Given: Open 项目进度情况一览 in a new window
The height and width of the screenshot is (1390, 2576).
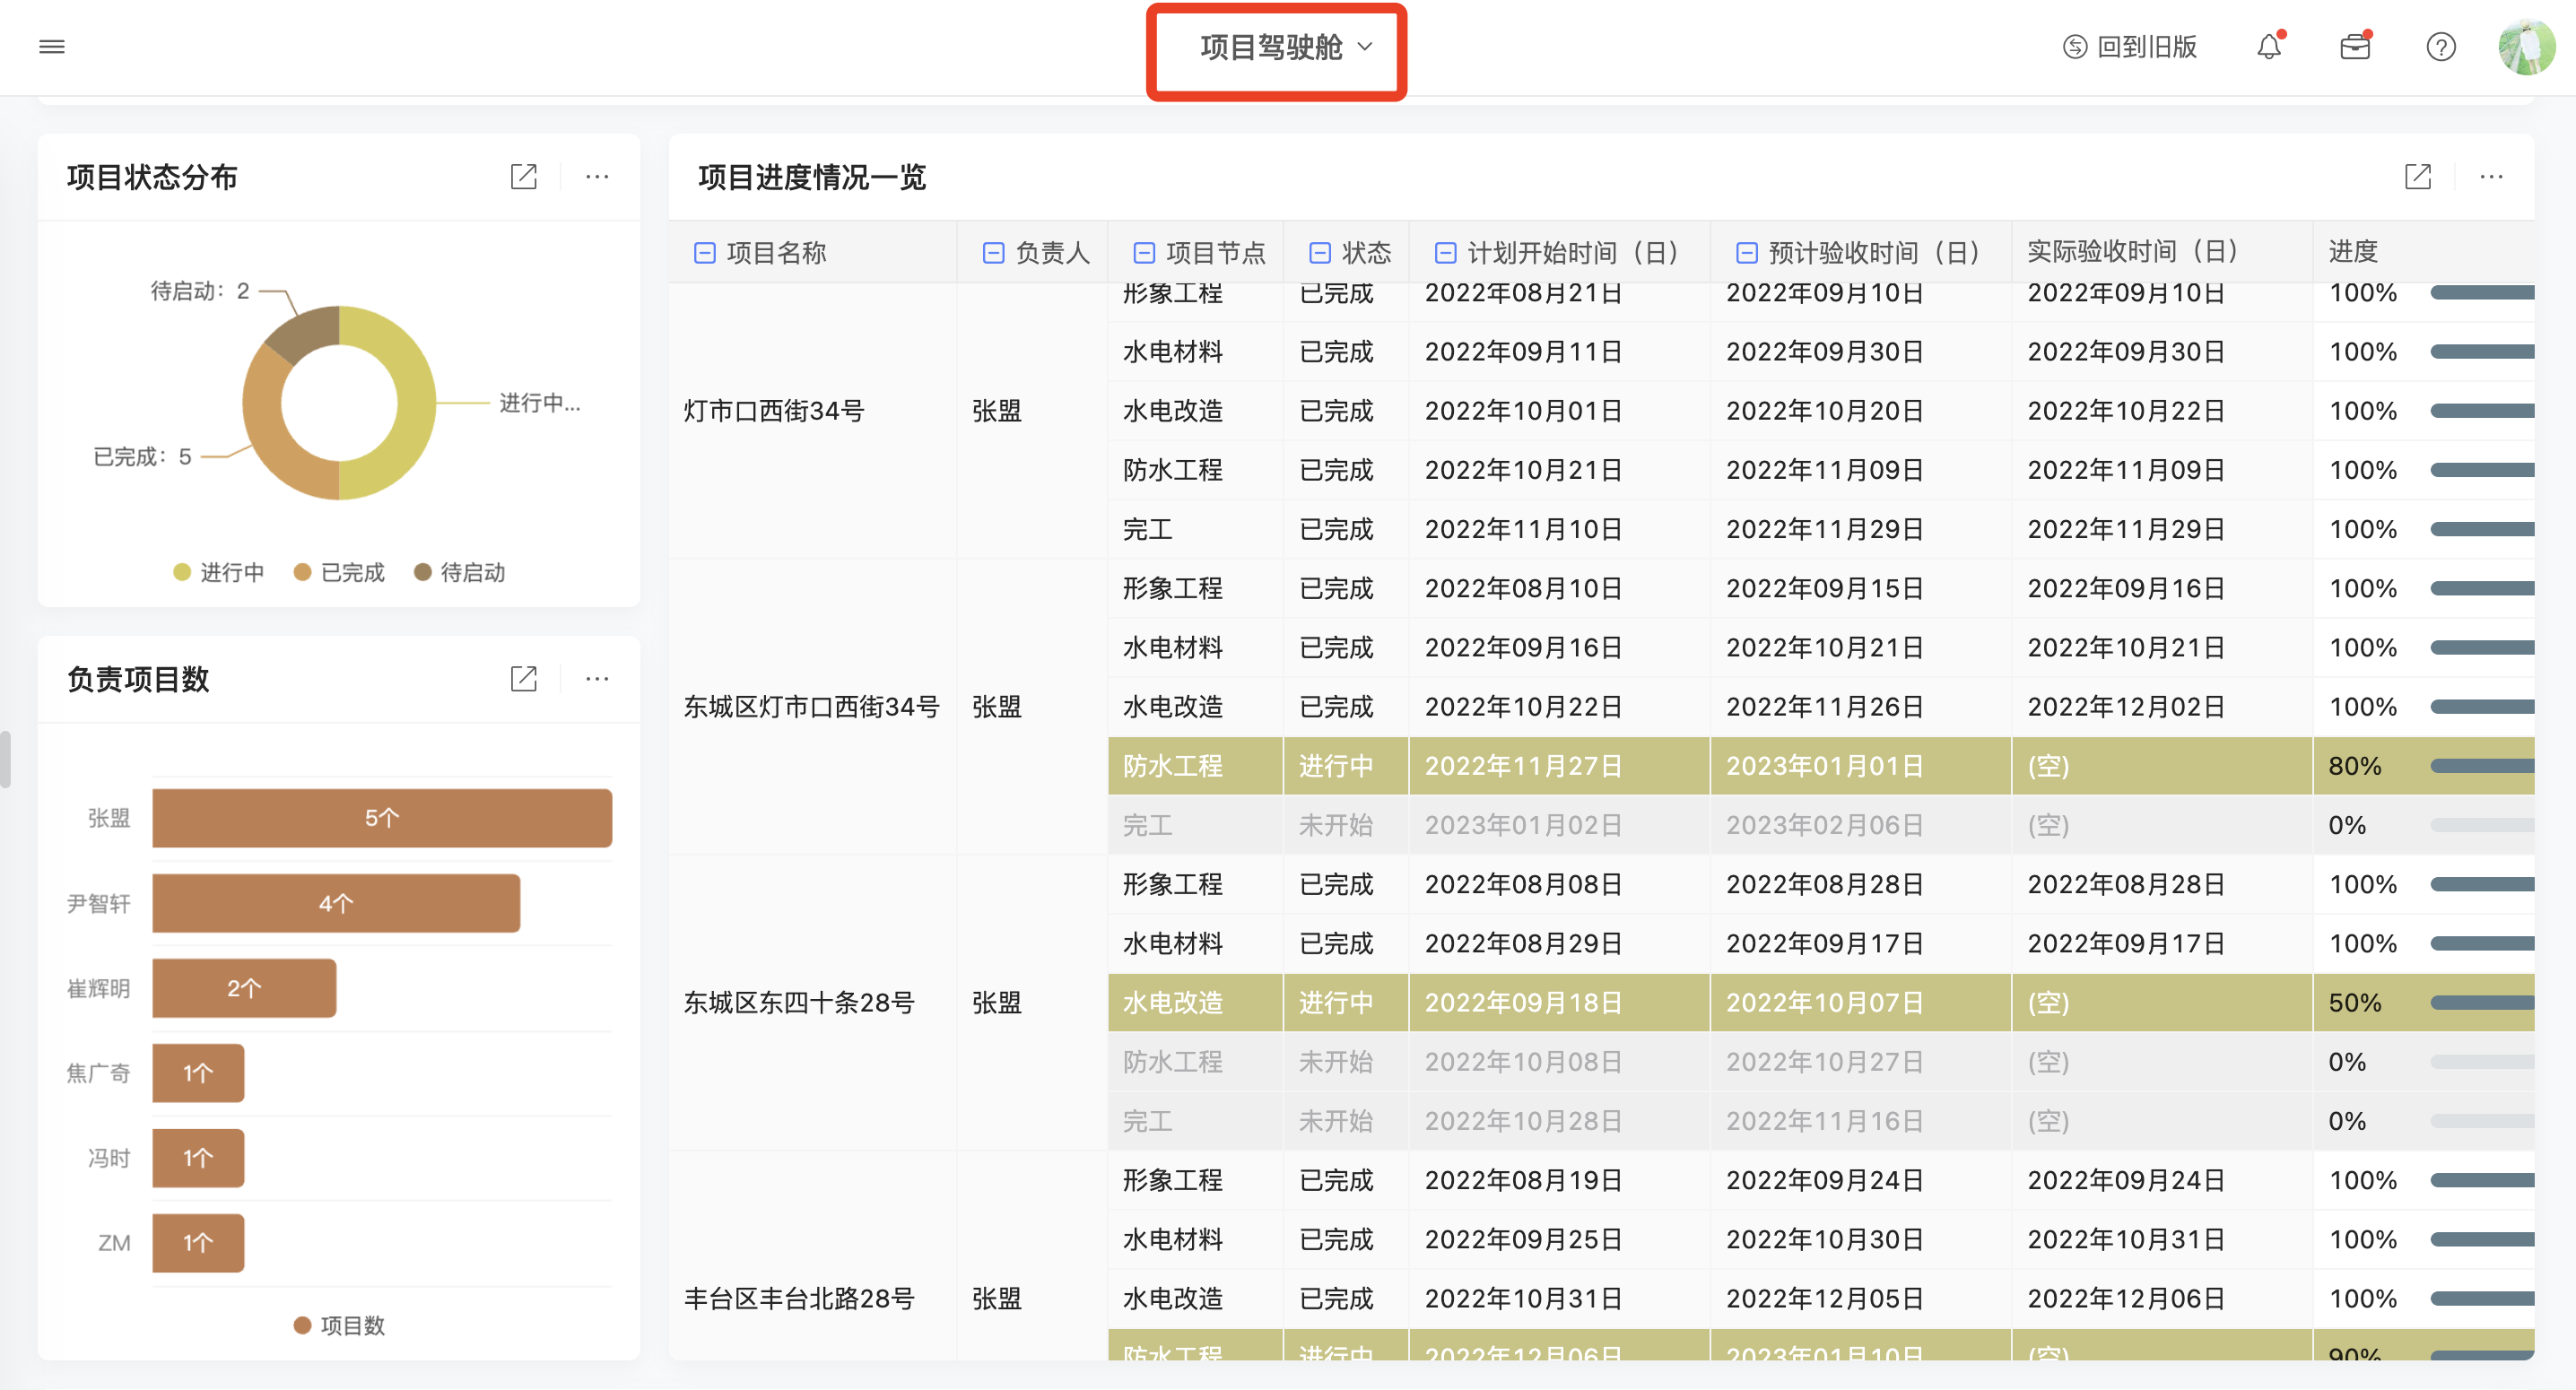Looking at the screenshot, I should (2418, 177).
